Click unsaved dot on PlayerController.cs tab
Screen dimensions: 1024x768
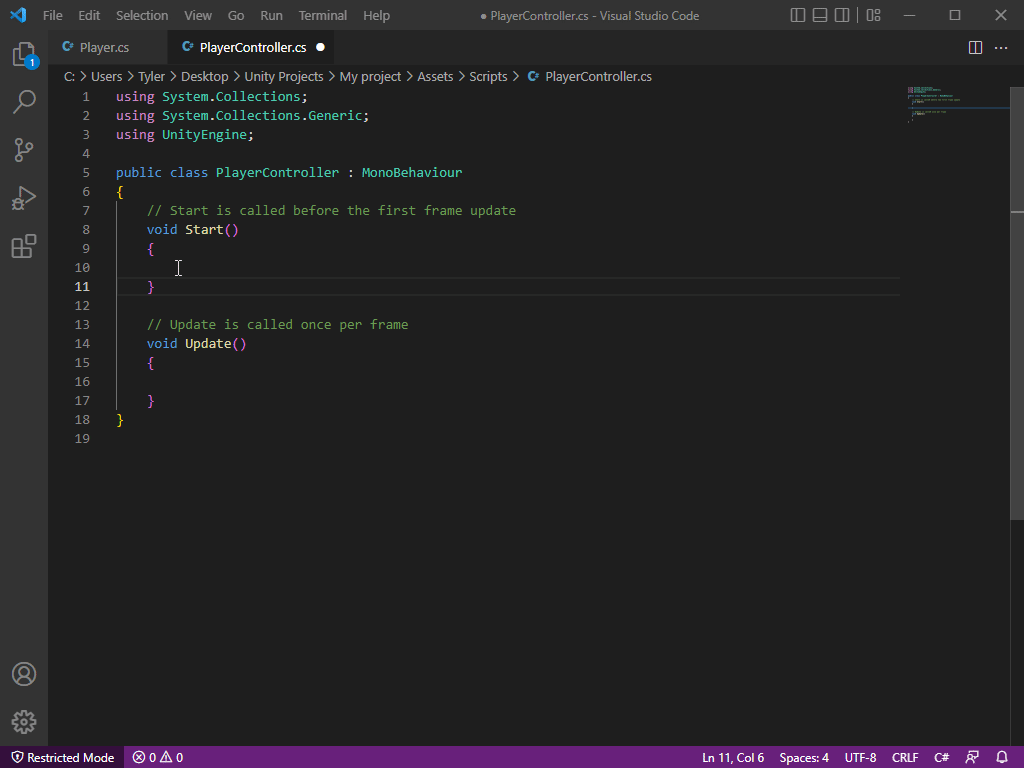tap(320, 47)
